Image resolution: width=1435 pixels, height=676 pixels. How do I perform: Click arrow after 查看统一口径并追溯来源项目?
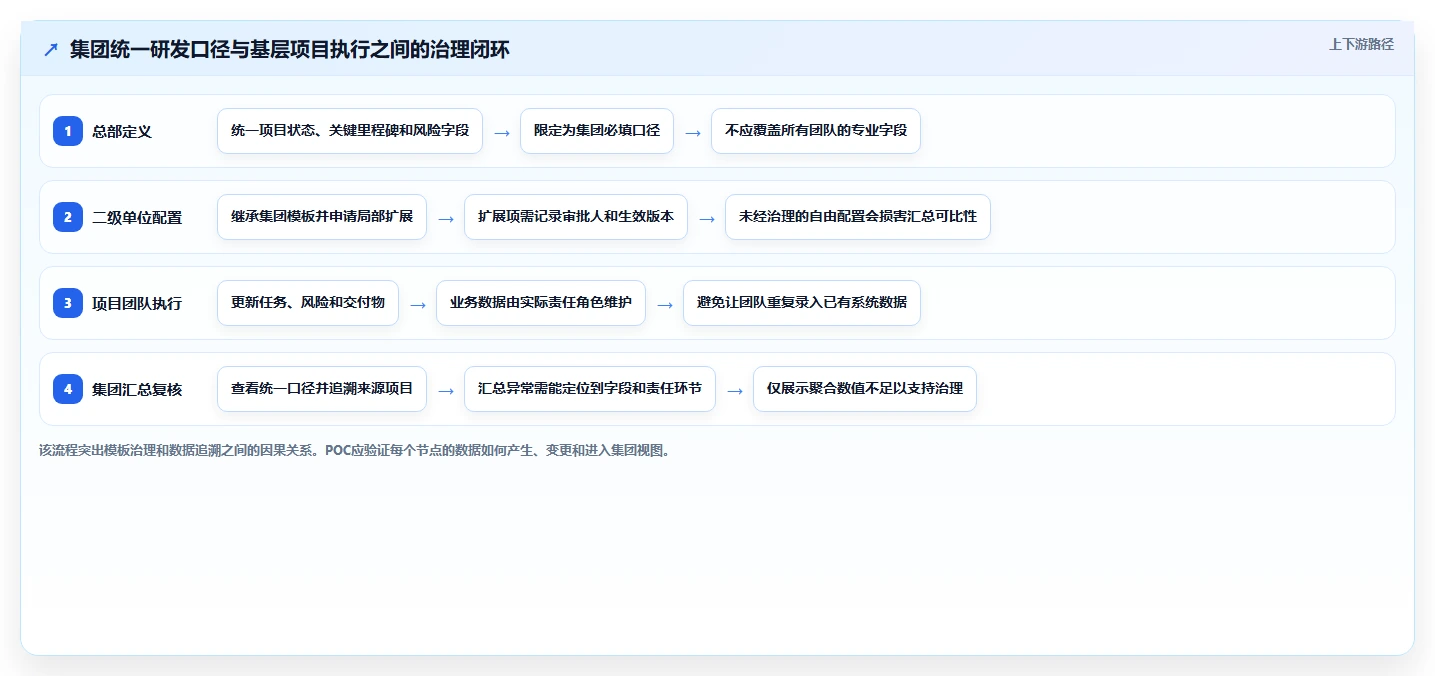(446, 390)
